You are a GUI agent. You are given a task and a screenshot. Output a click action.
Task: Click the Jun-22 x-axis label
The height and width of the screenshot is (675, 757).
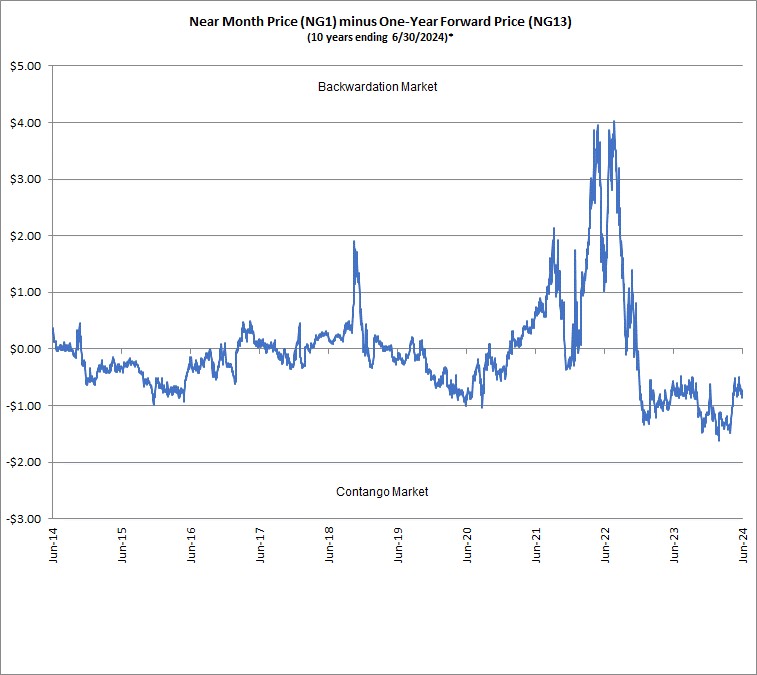pos(605,545)
